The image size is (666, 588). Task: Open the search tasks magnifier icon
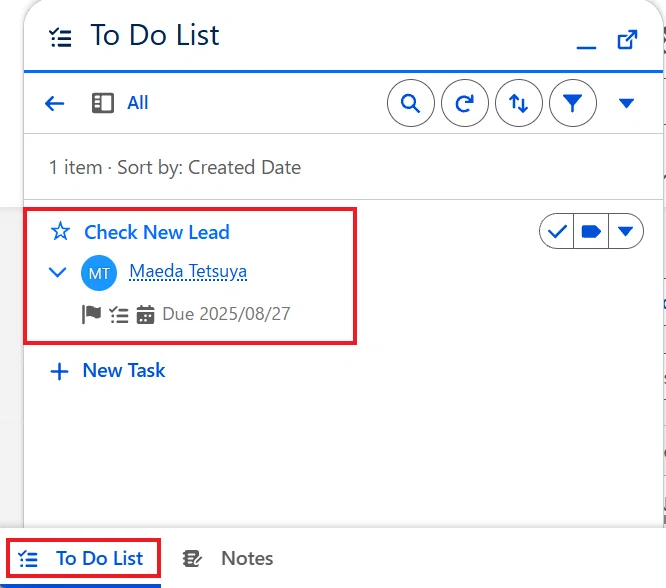[410, 103]
